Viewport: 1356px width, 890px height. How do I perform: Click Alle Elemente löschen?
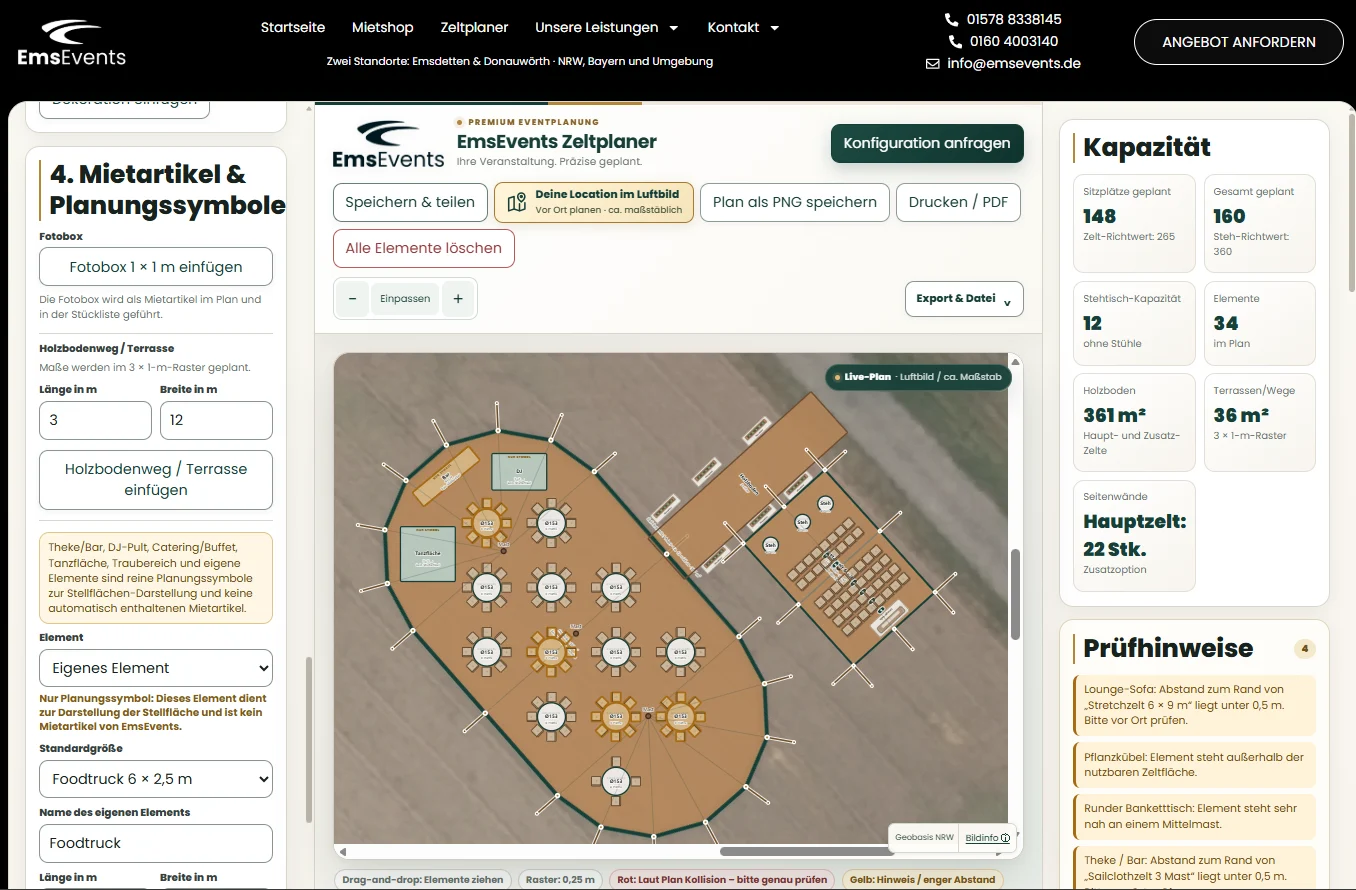[424, 248]
